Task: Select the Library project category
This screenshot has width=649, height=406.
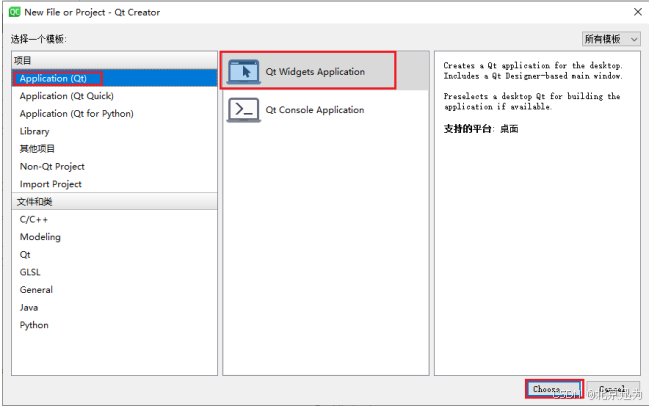Action: [114, 131]
